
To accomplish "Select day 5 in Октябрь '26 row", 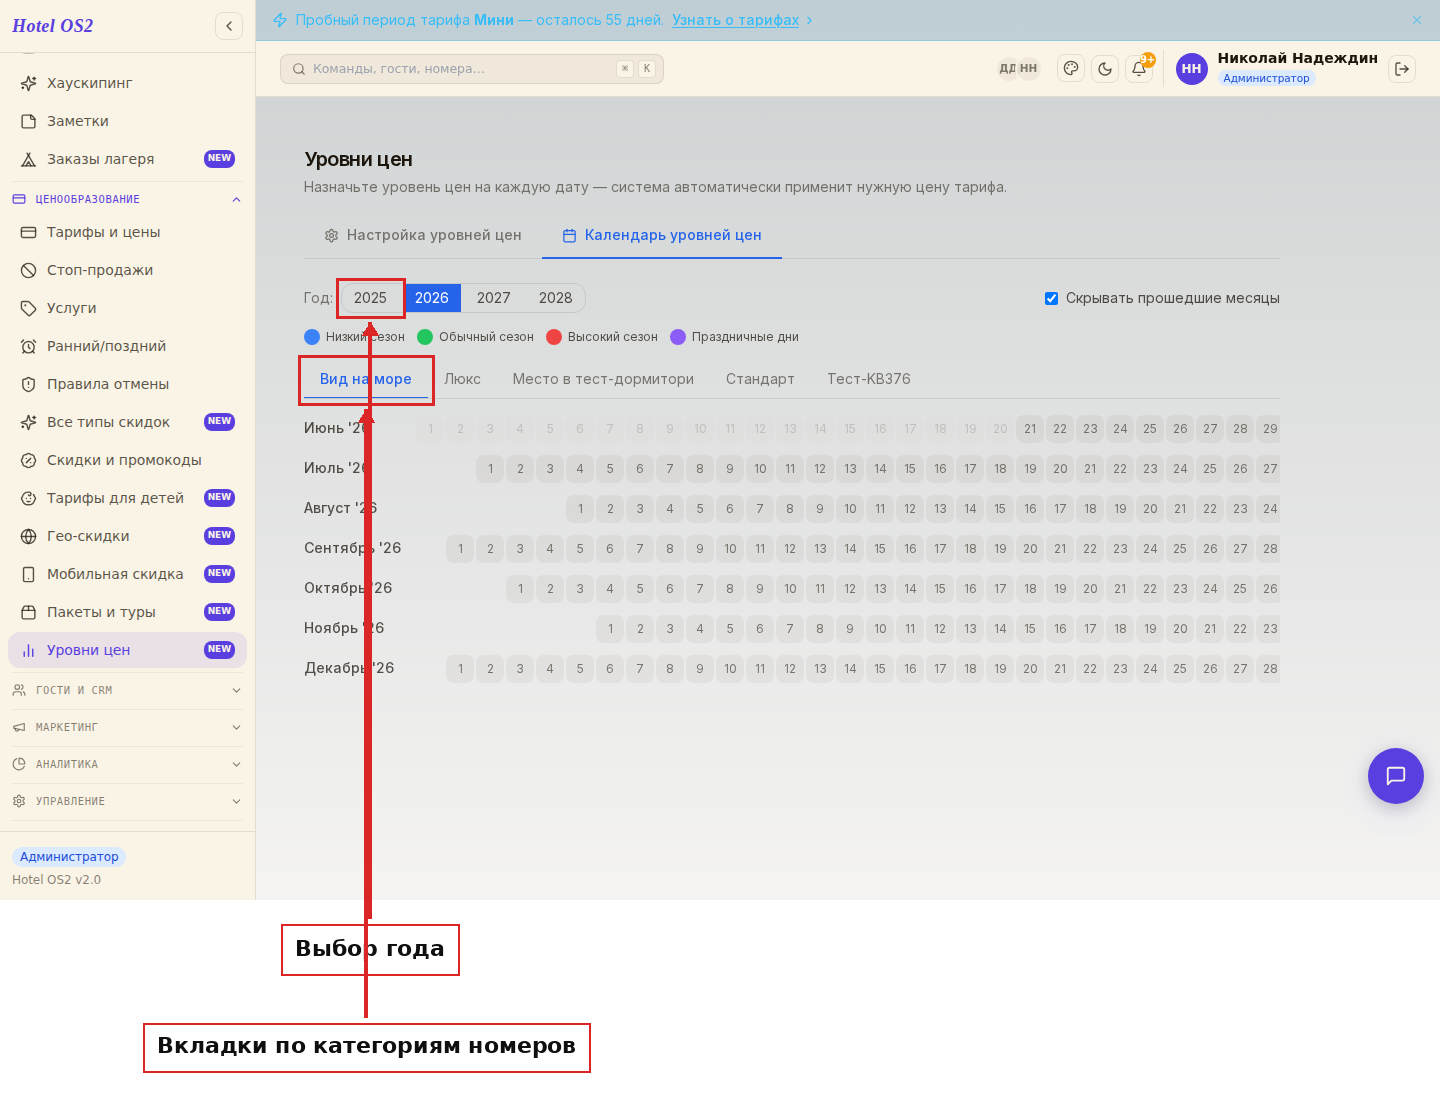I will [x=640, y=589].
